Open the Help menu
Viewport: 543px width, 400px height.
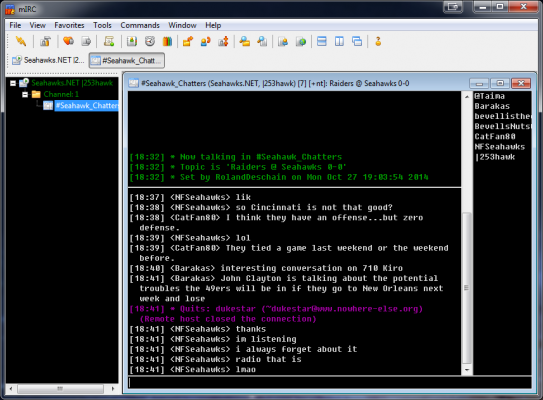(213, 25)
